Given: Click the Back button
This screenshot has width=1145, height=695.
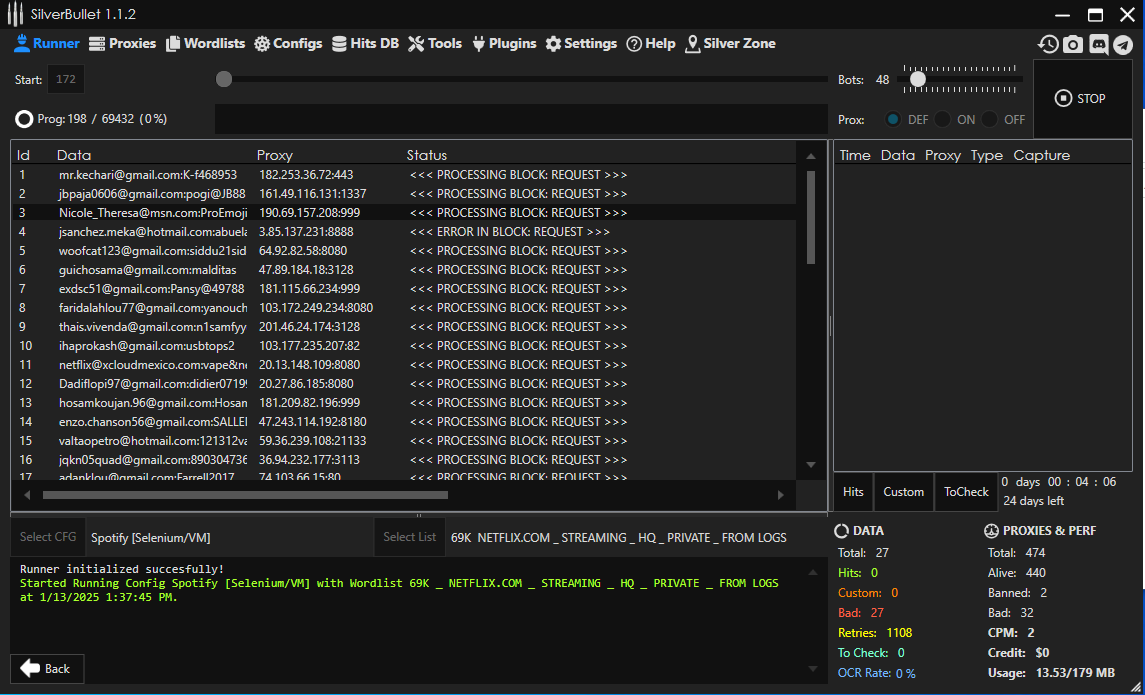Looking at the screenshot, I should (47, 668).
